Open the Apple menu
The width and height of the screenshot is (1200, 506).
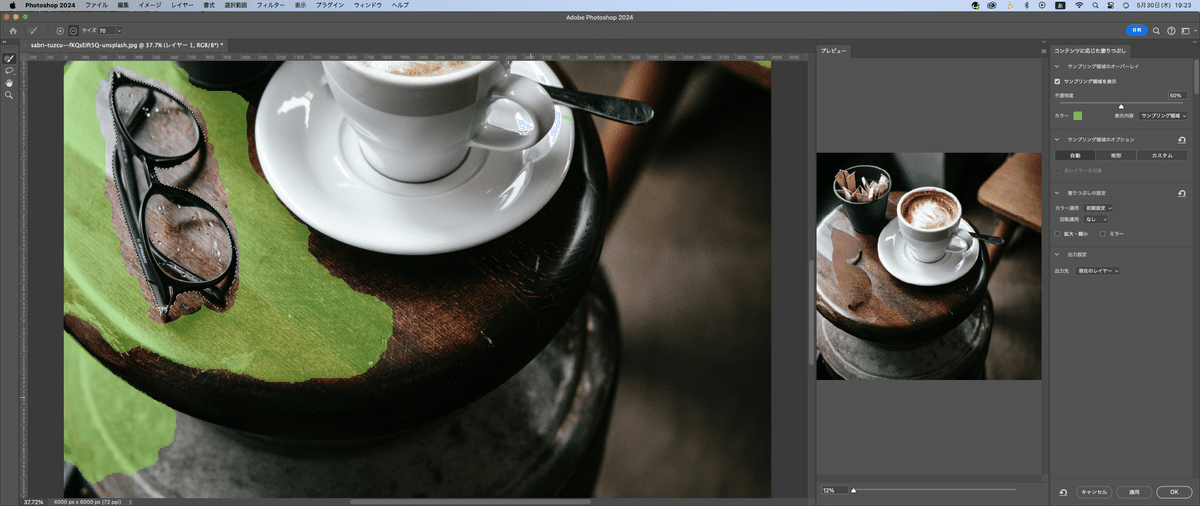tap(14, 5)
